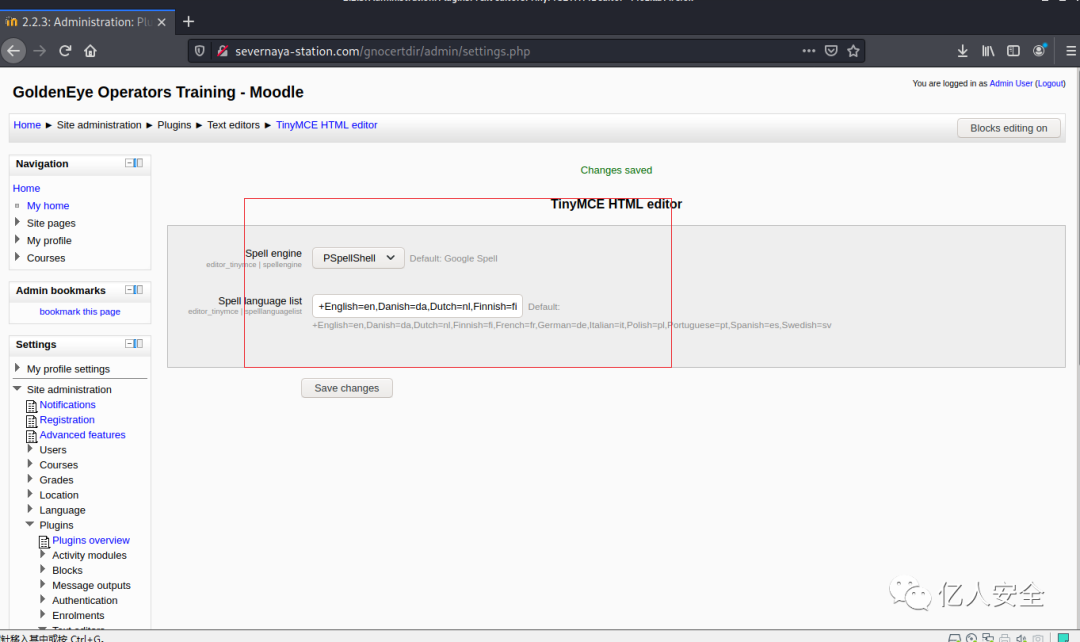Expand Blocks under Plugins

click(43, 569)
